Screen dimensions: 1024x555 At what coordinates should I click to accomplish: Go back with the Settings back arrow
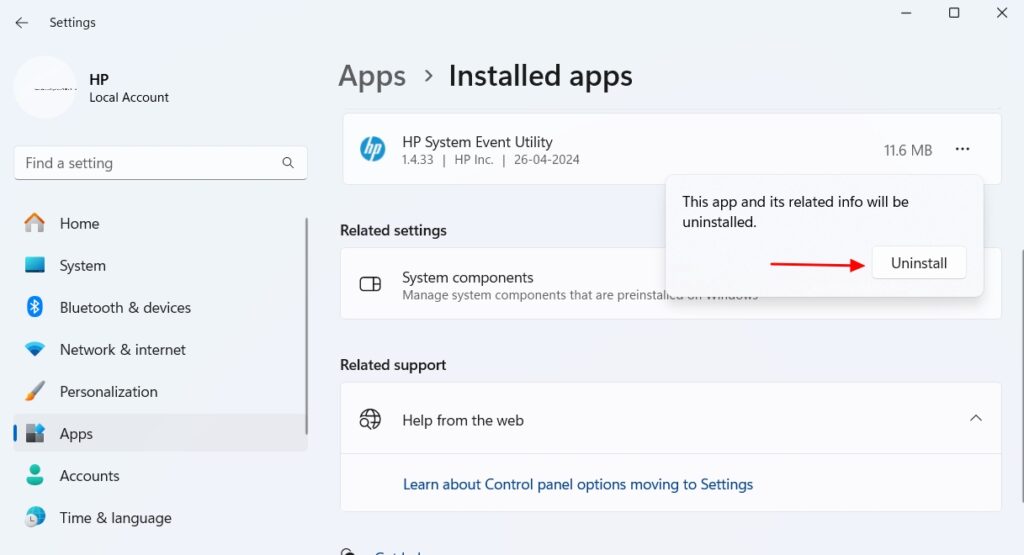(22, 23)
